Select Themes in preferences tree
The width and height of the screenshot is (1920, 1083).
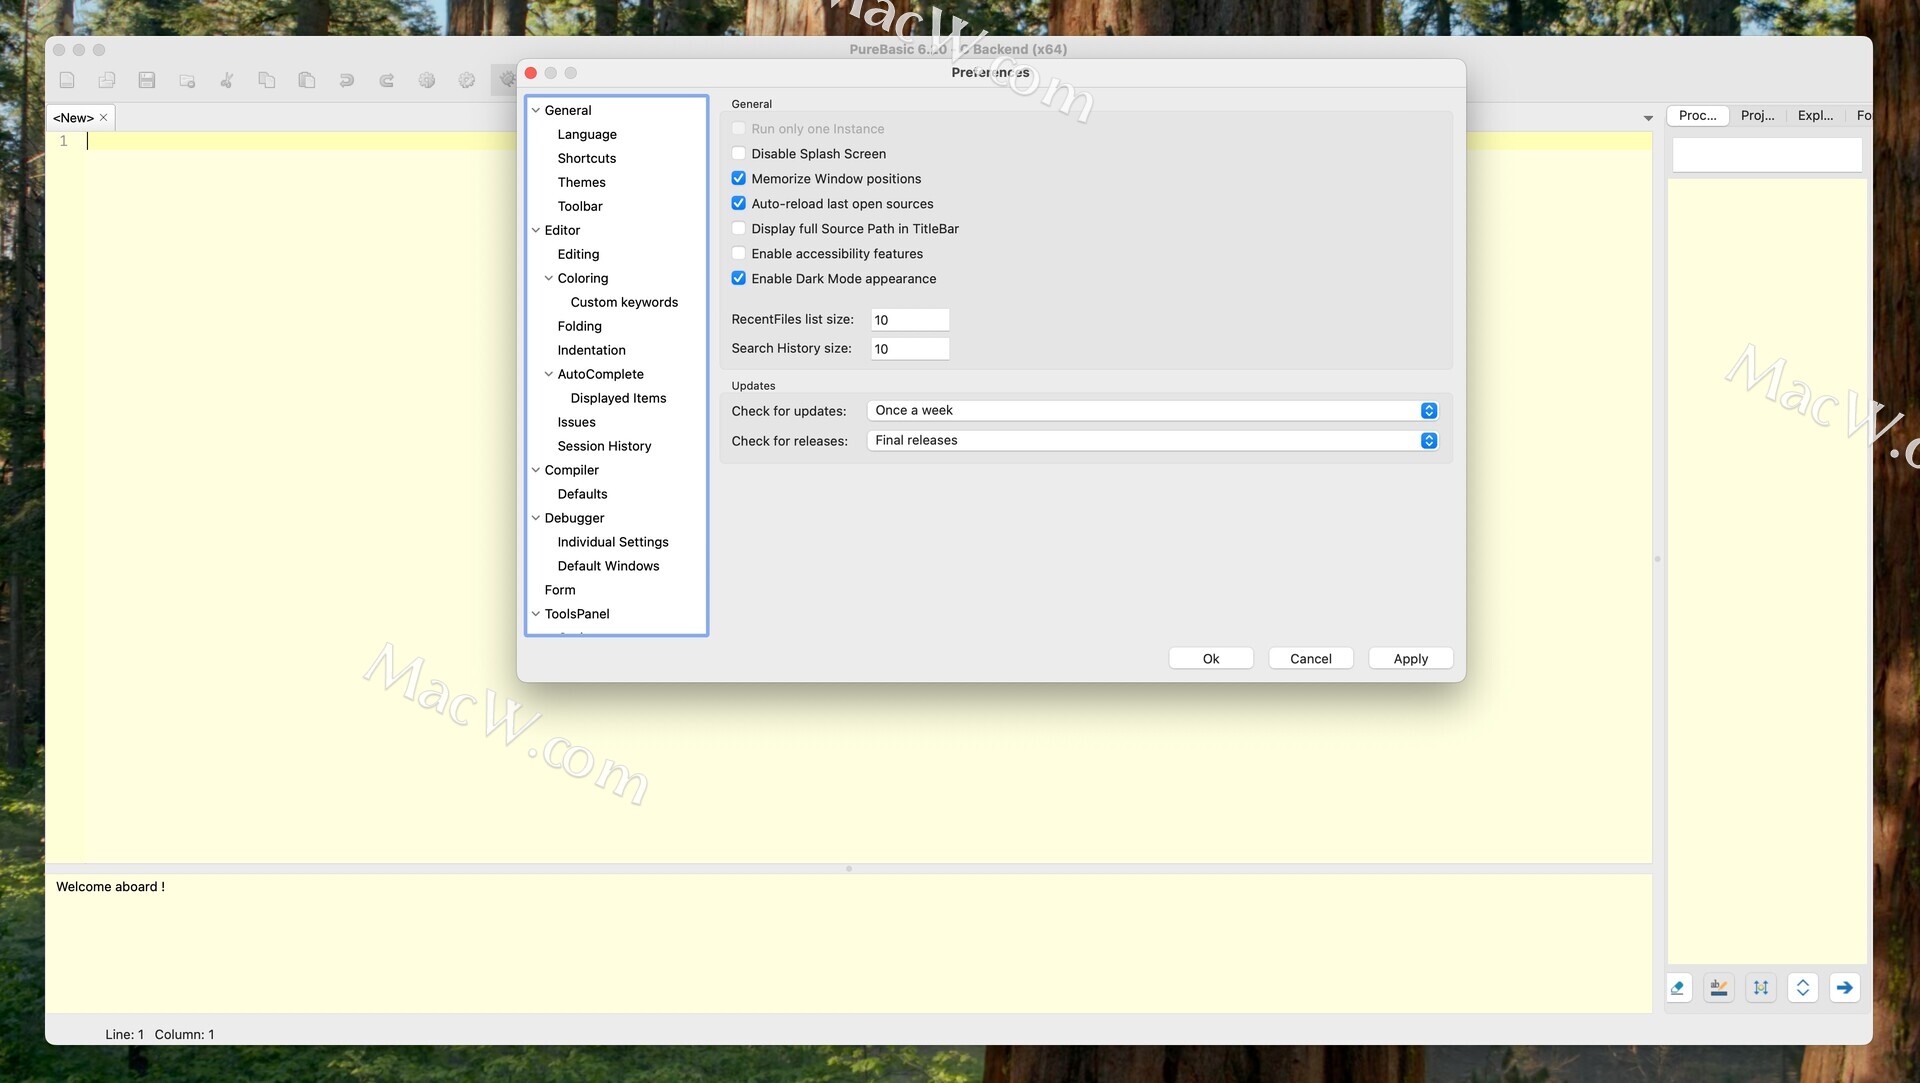pyautogui.click(x=582, y=182)
